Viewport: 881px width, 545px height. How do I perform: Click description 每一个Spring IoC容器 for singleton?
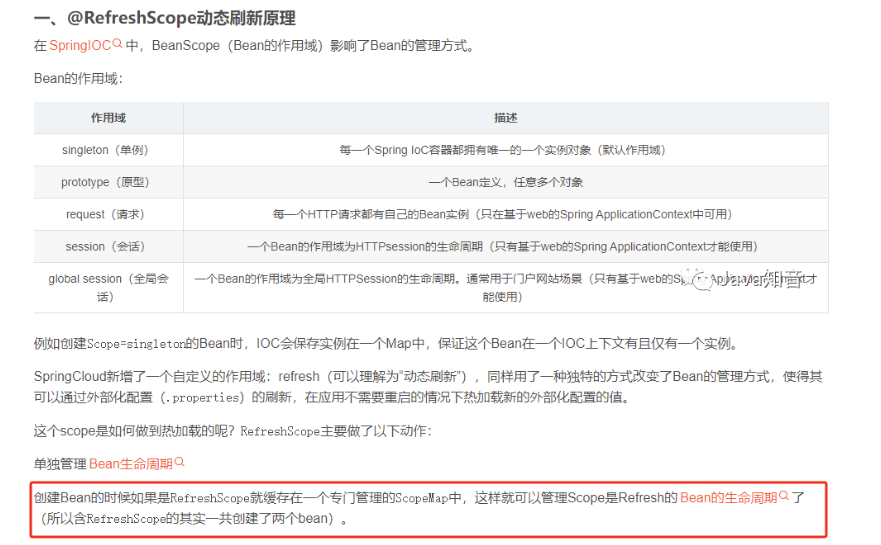pyautogui.click(x=506, y=150)
